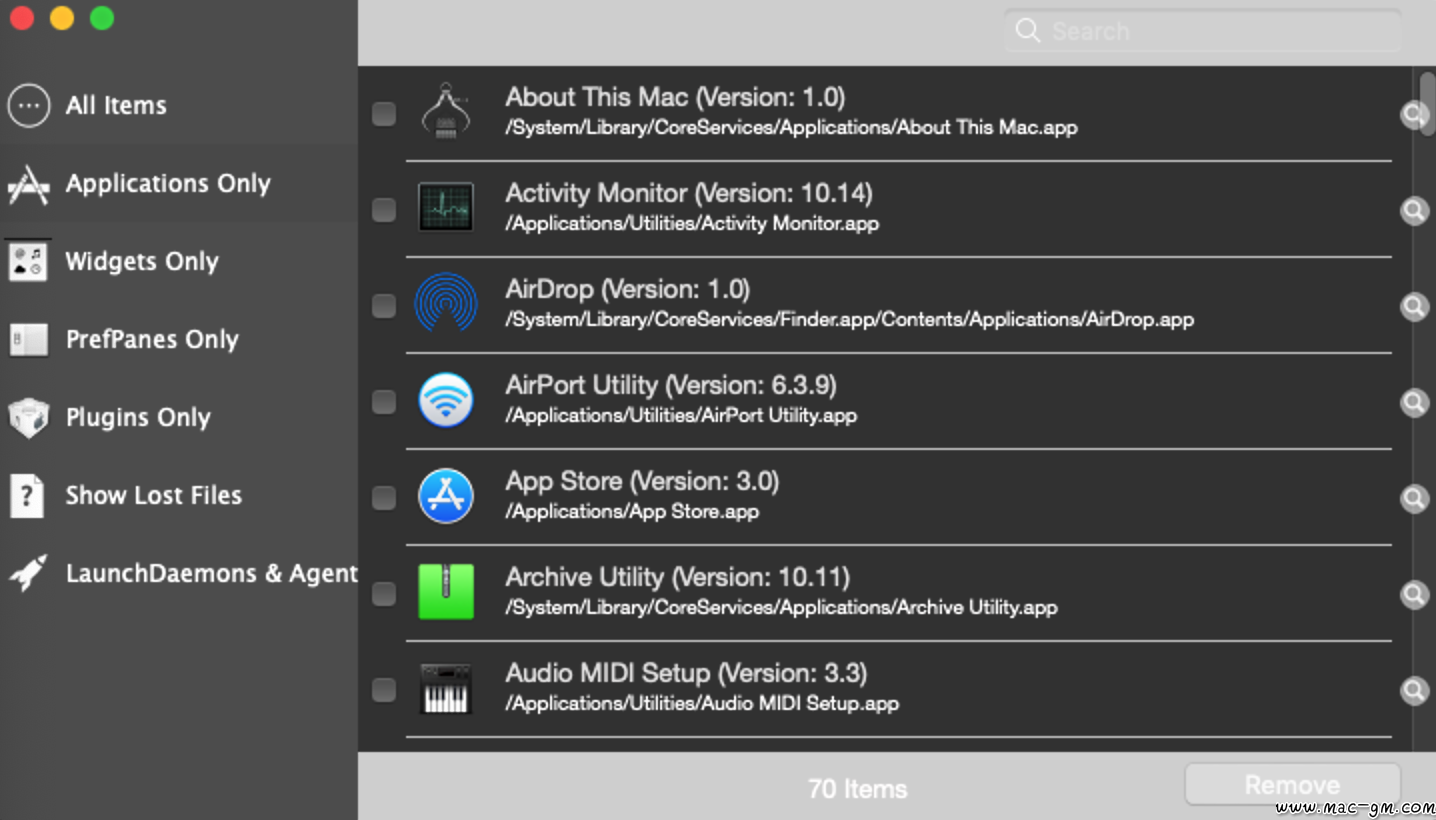Reveal AirDrop with magnifier icon
The height and width of the screenshot is (820, 1436).
pyautogui.click(x=1413, y=307)
